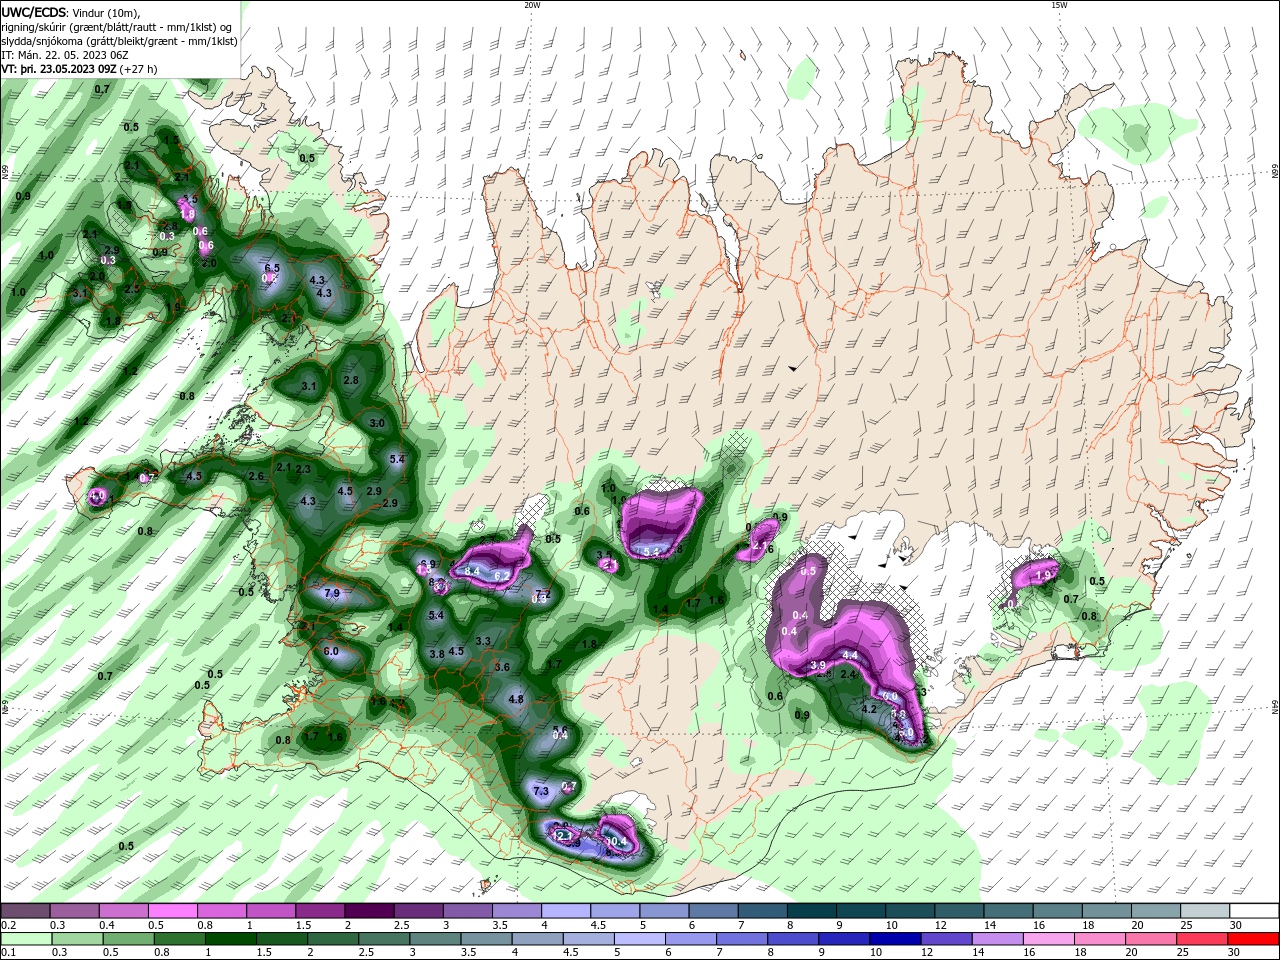Screen dimensions: 1280x960
Task: Click the 4.4 value in the southeast purple area
Action: (851, 655)
